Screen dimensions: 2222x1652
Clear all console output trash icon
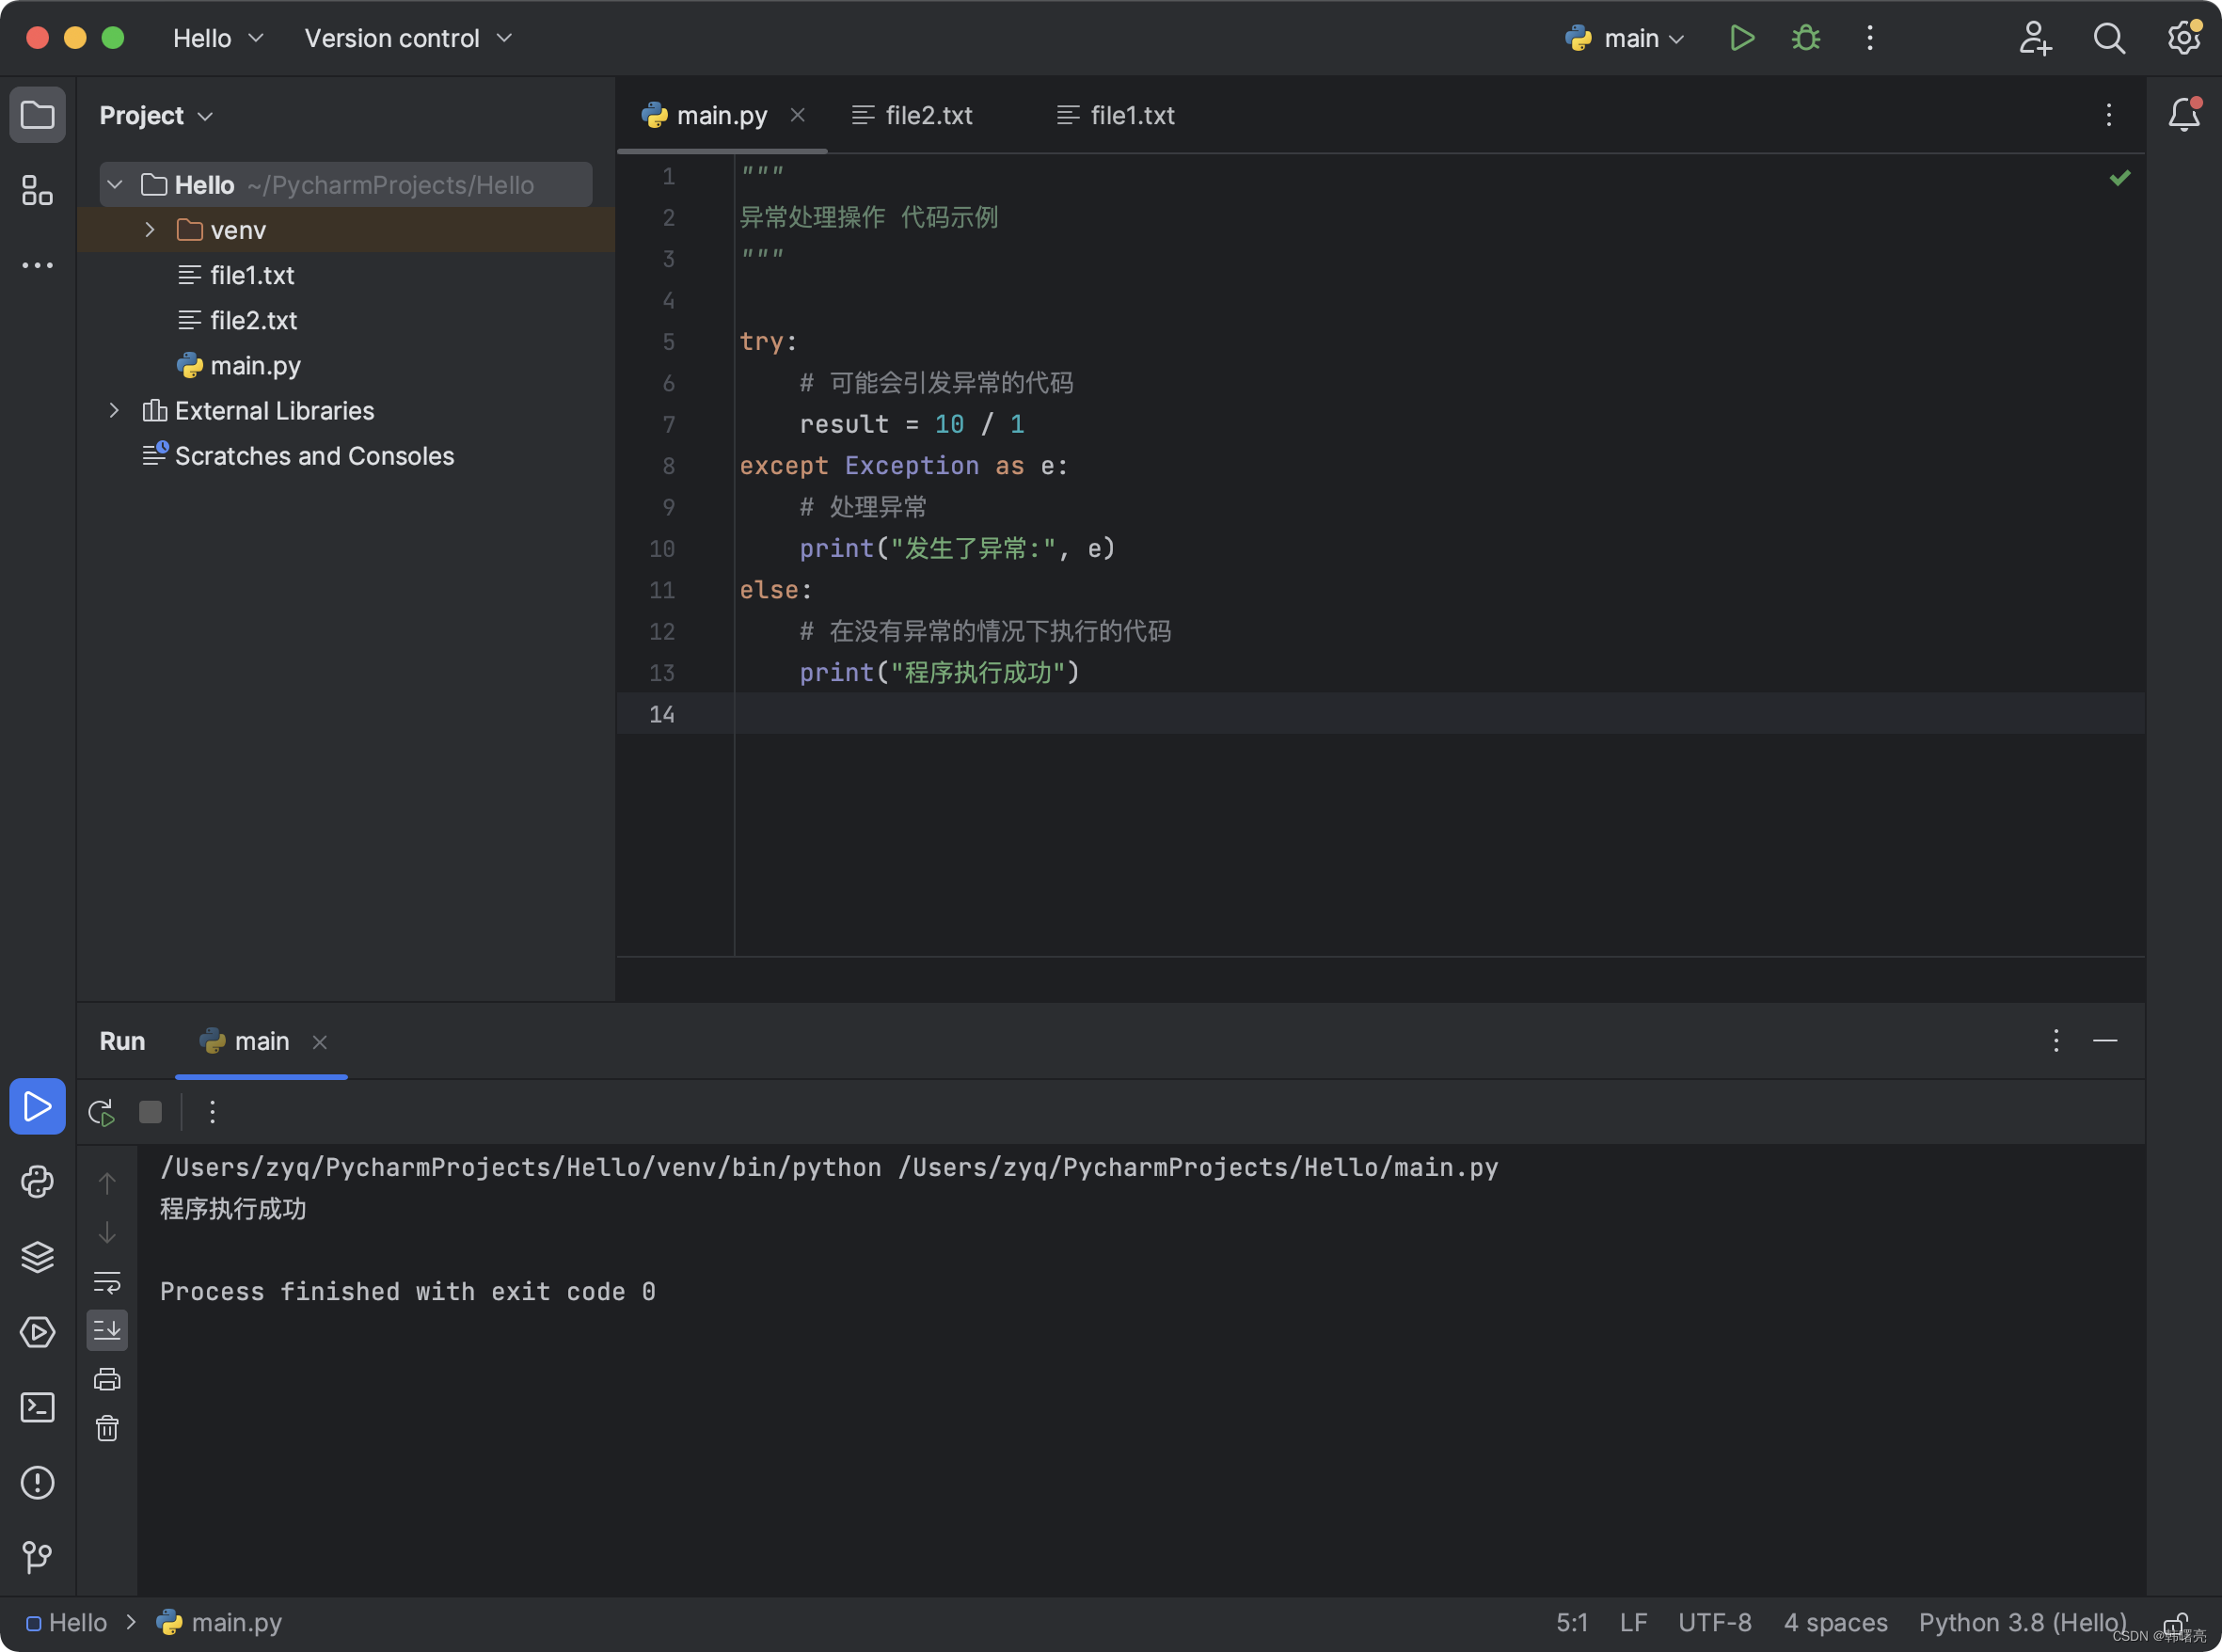coord(107,1428)
